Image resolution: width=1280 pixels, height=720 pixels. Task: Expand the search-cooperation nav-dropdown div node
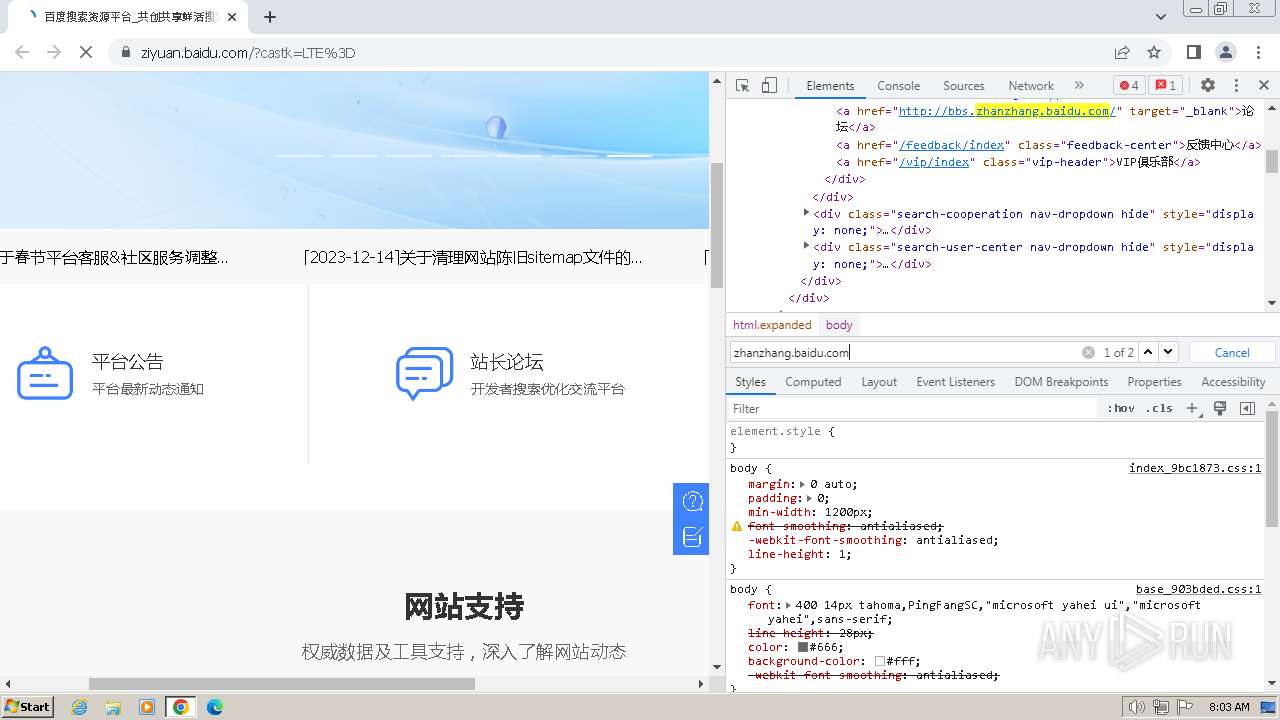coord(806,213)
